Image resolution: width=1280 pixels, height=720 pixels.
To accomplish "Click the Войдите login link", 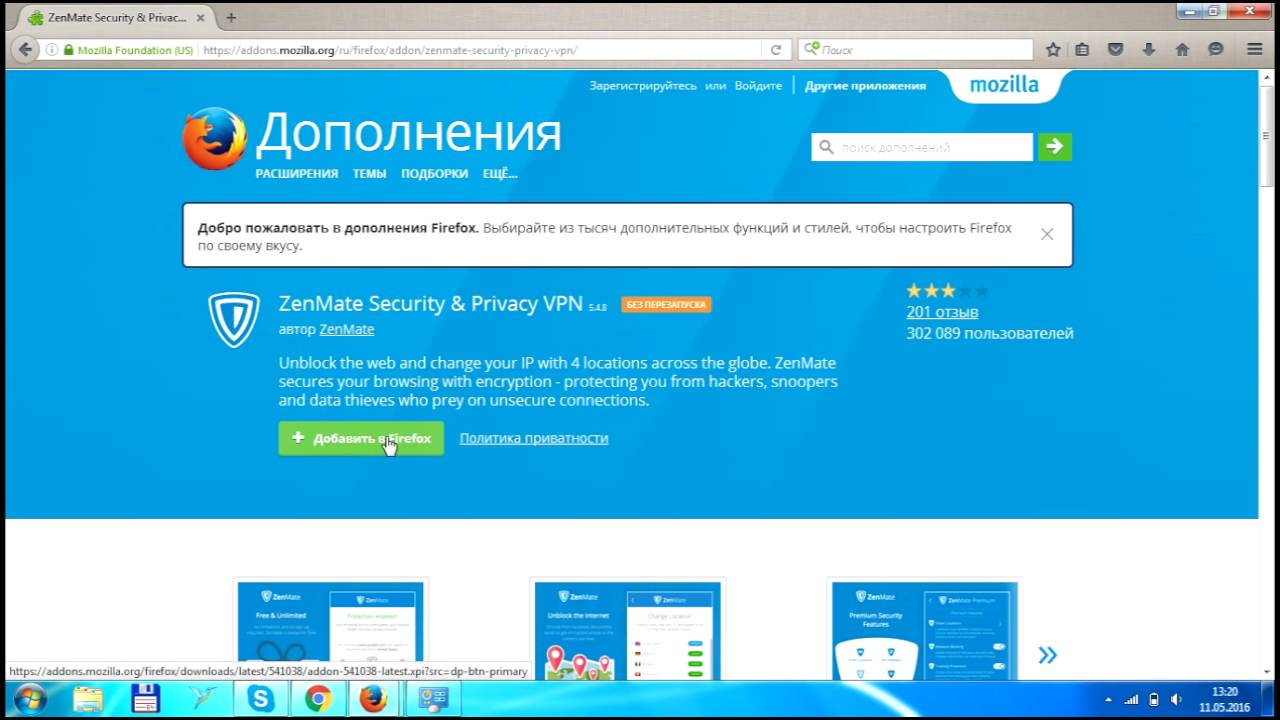I will (758, 86).
